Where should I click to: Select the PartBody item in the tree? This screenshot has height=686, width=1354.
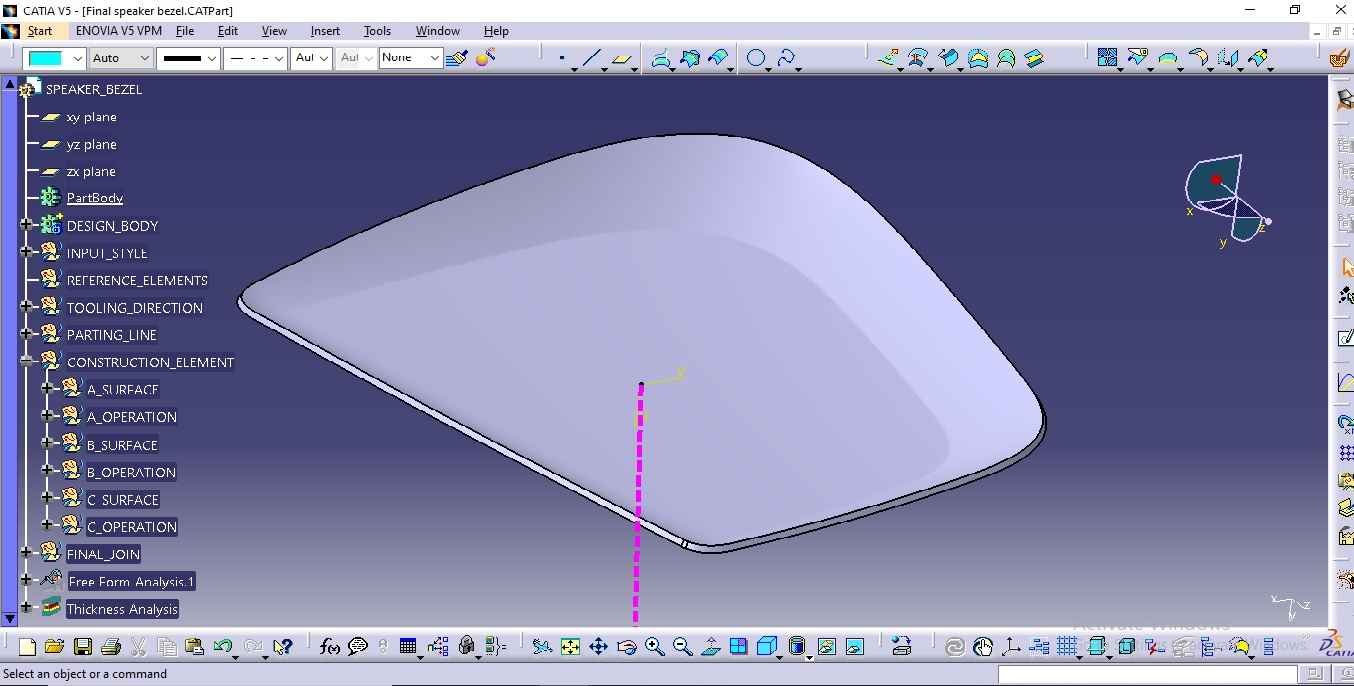click(94, 198)
